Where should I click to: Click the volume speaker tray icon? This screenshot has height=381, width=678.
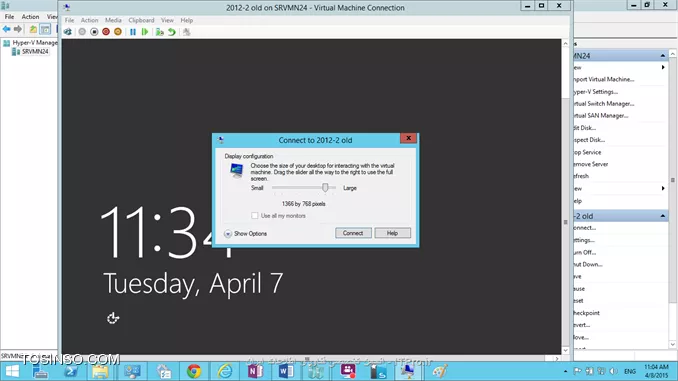tap(613, 371)
